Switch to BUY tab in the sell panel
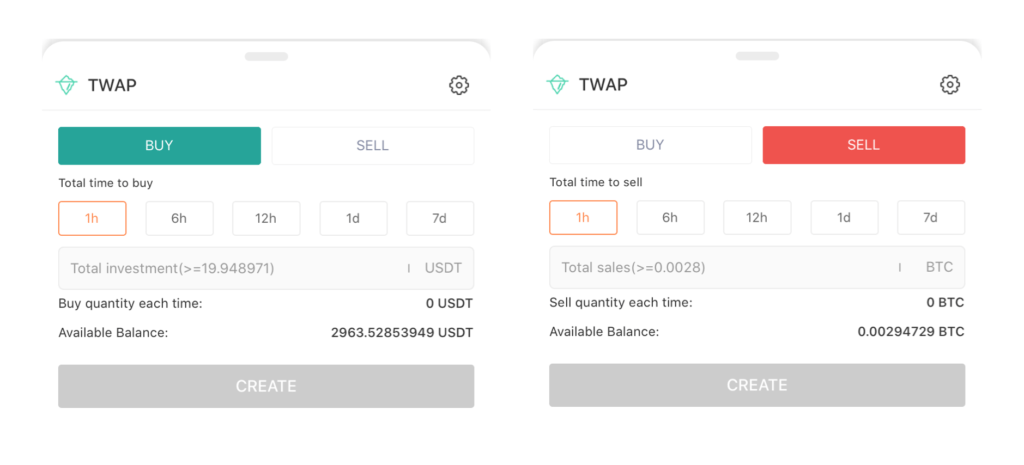 point(650,145)
